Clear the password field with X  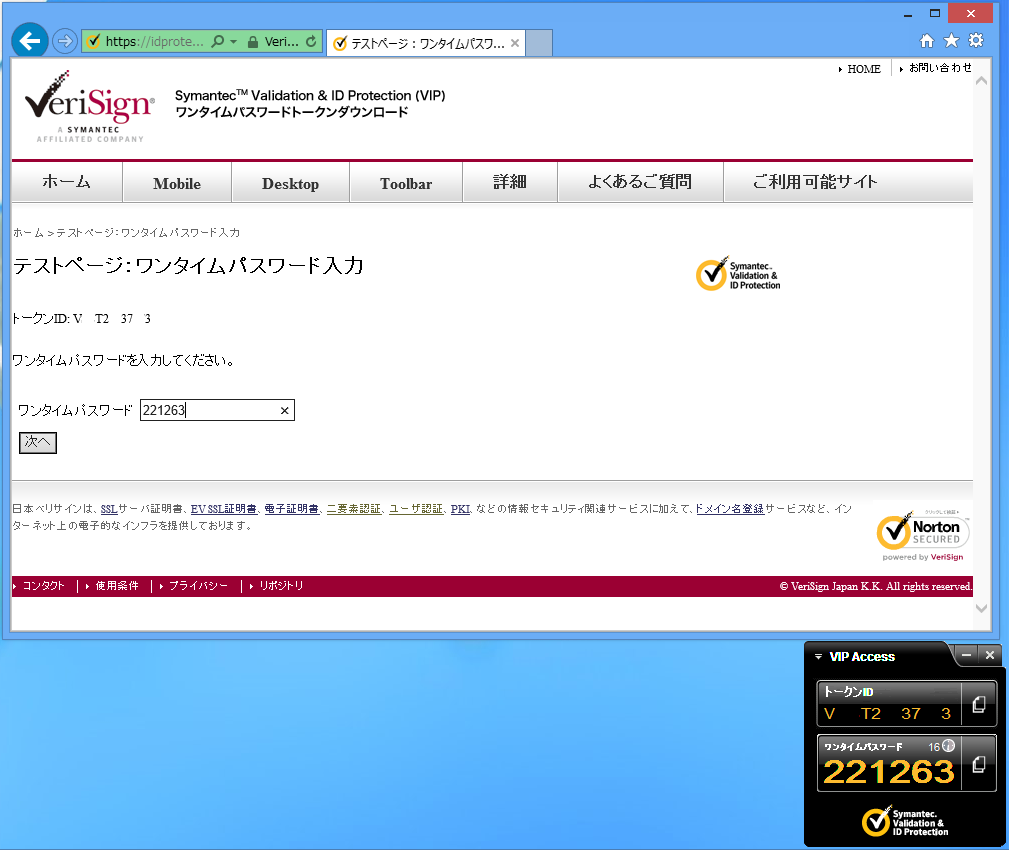pyautogui.click(x=284, y=411)
